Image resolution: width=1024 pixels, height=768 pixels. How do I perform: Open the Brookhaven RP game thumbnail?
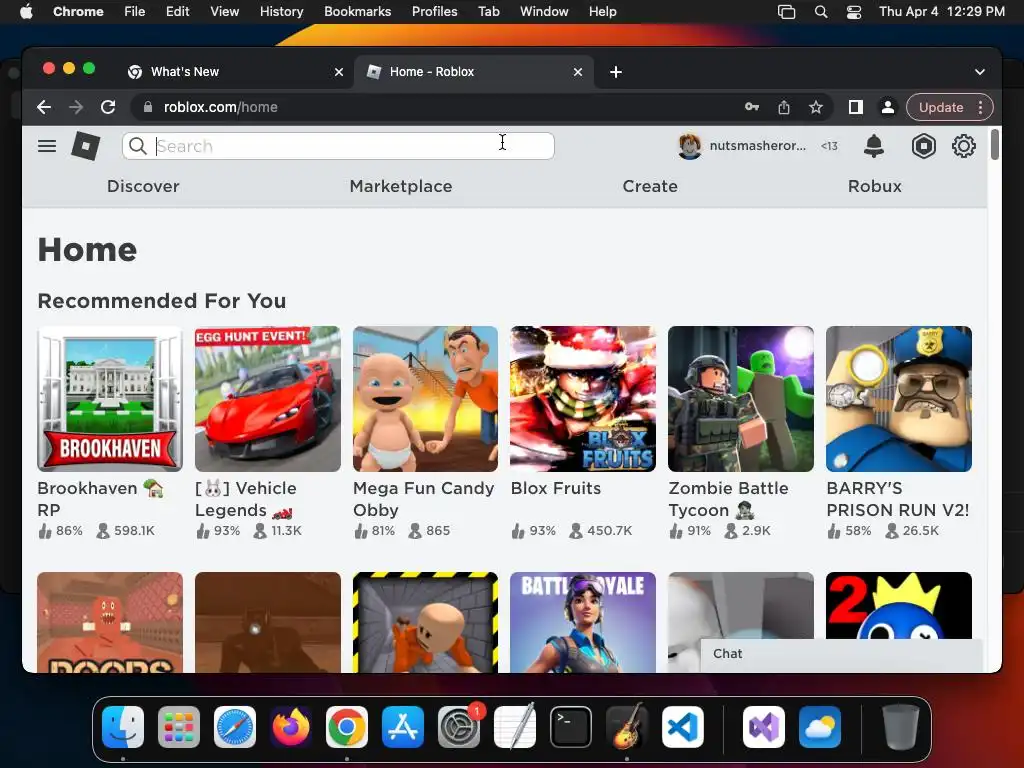click(110, 399)
